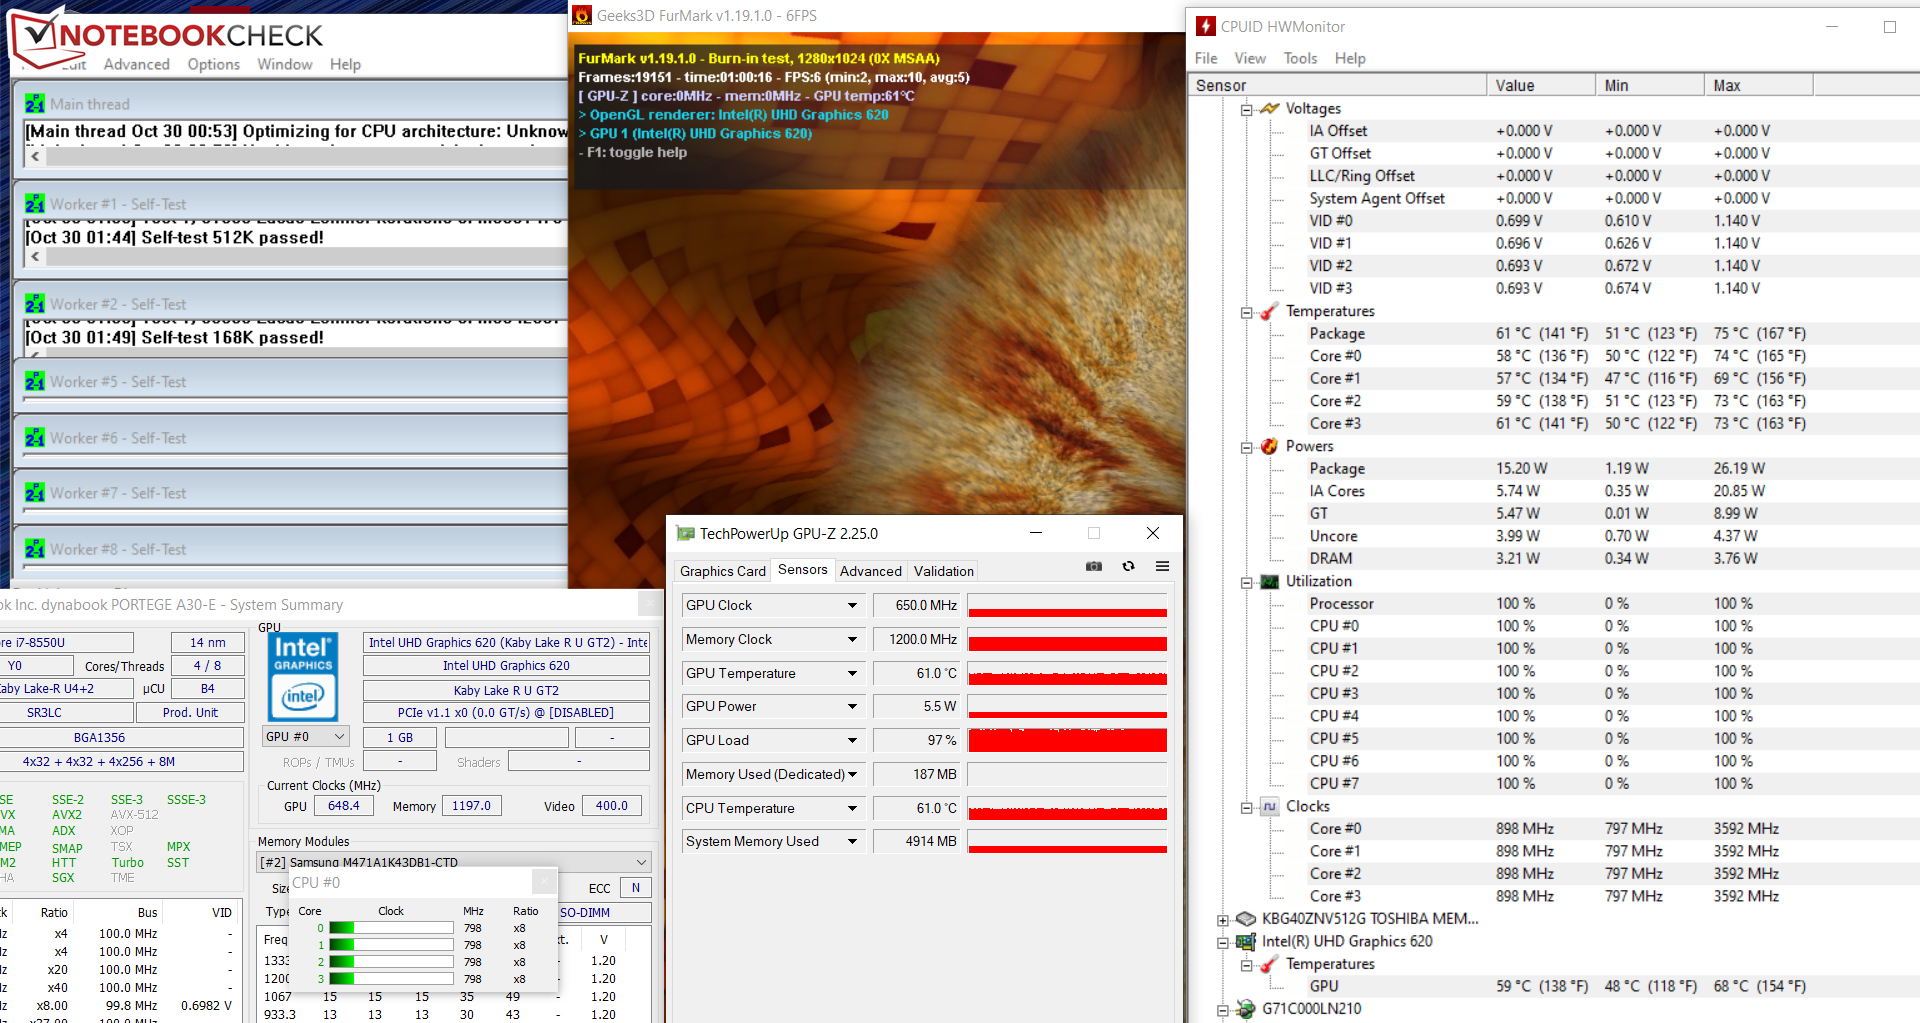Click Worker #6 Self-Test window icon
Image resolution: width=1920 pixels, height=1023 pixels.
(x=35, y=438)
